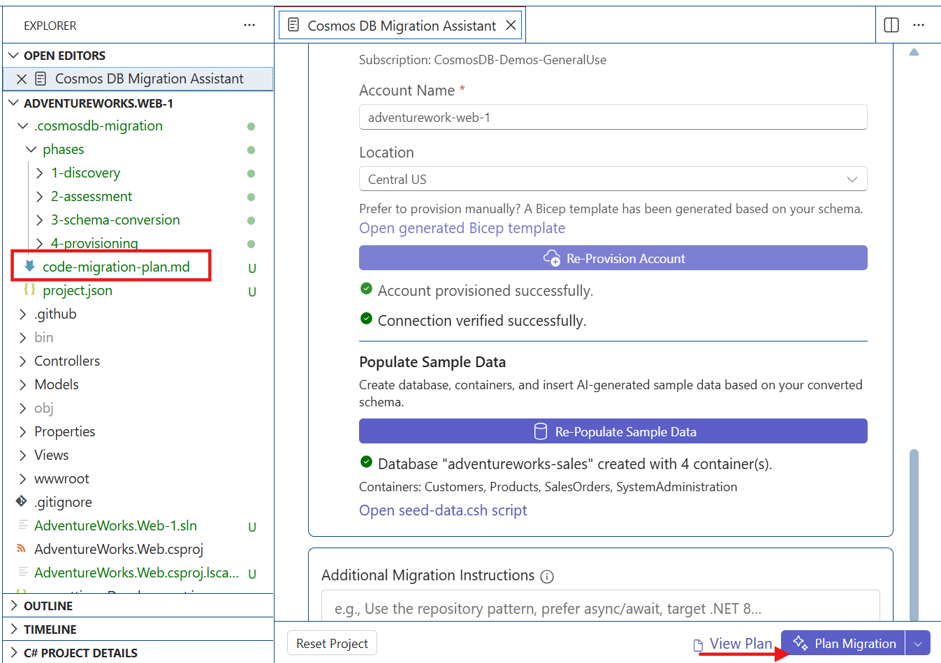Screen dimensions: 941x663
Task: Click the database icon on Re-Populate Sample Data
Action: pyautogui.click(x=540, y=431)
